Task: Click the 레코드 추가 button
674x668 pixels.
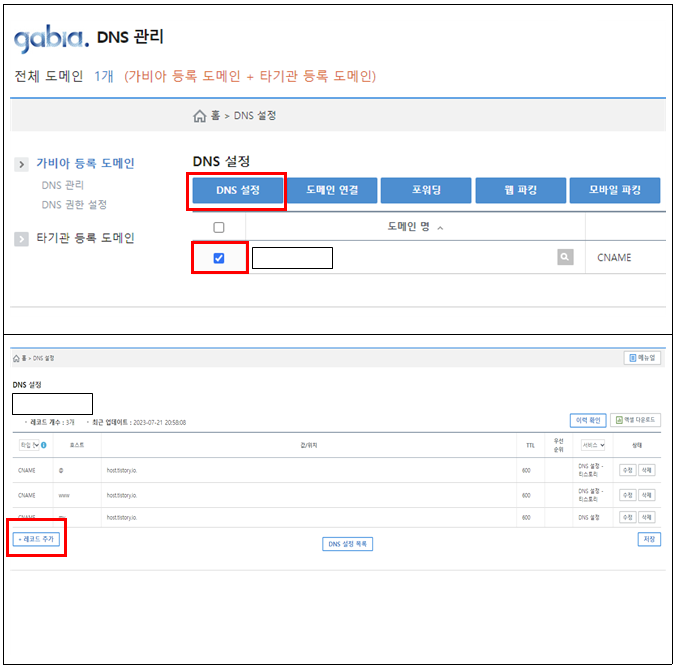Action: 36,539
